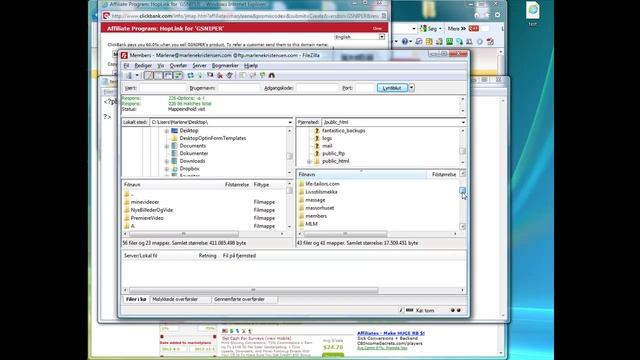Expand the Desktop node in local tree
640x360 pixels.
tap(167, 131)
